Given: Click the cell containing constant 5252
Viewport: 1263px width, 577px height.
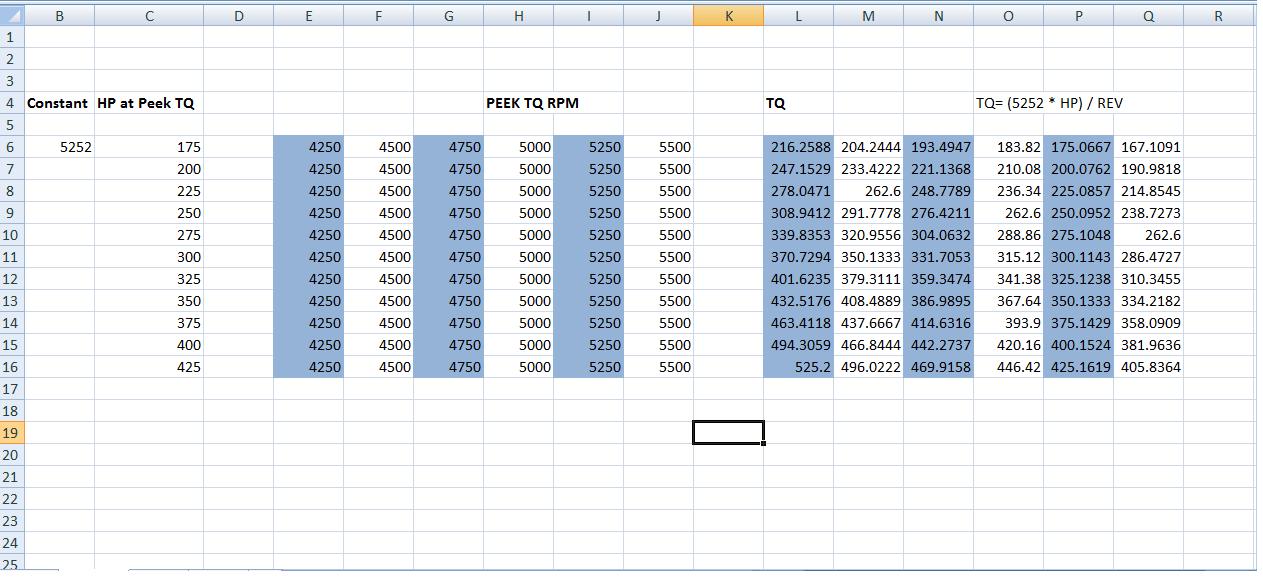Looking at the screenshot, I should 59,147.
